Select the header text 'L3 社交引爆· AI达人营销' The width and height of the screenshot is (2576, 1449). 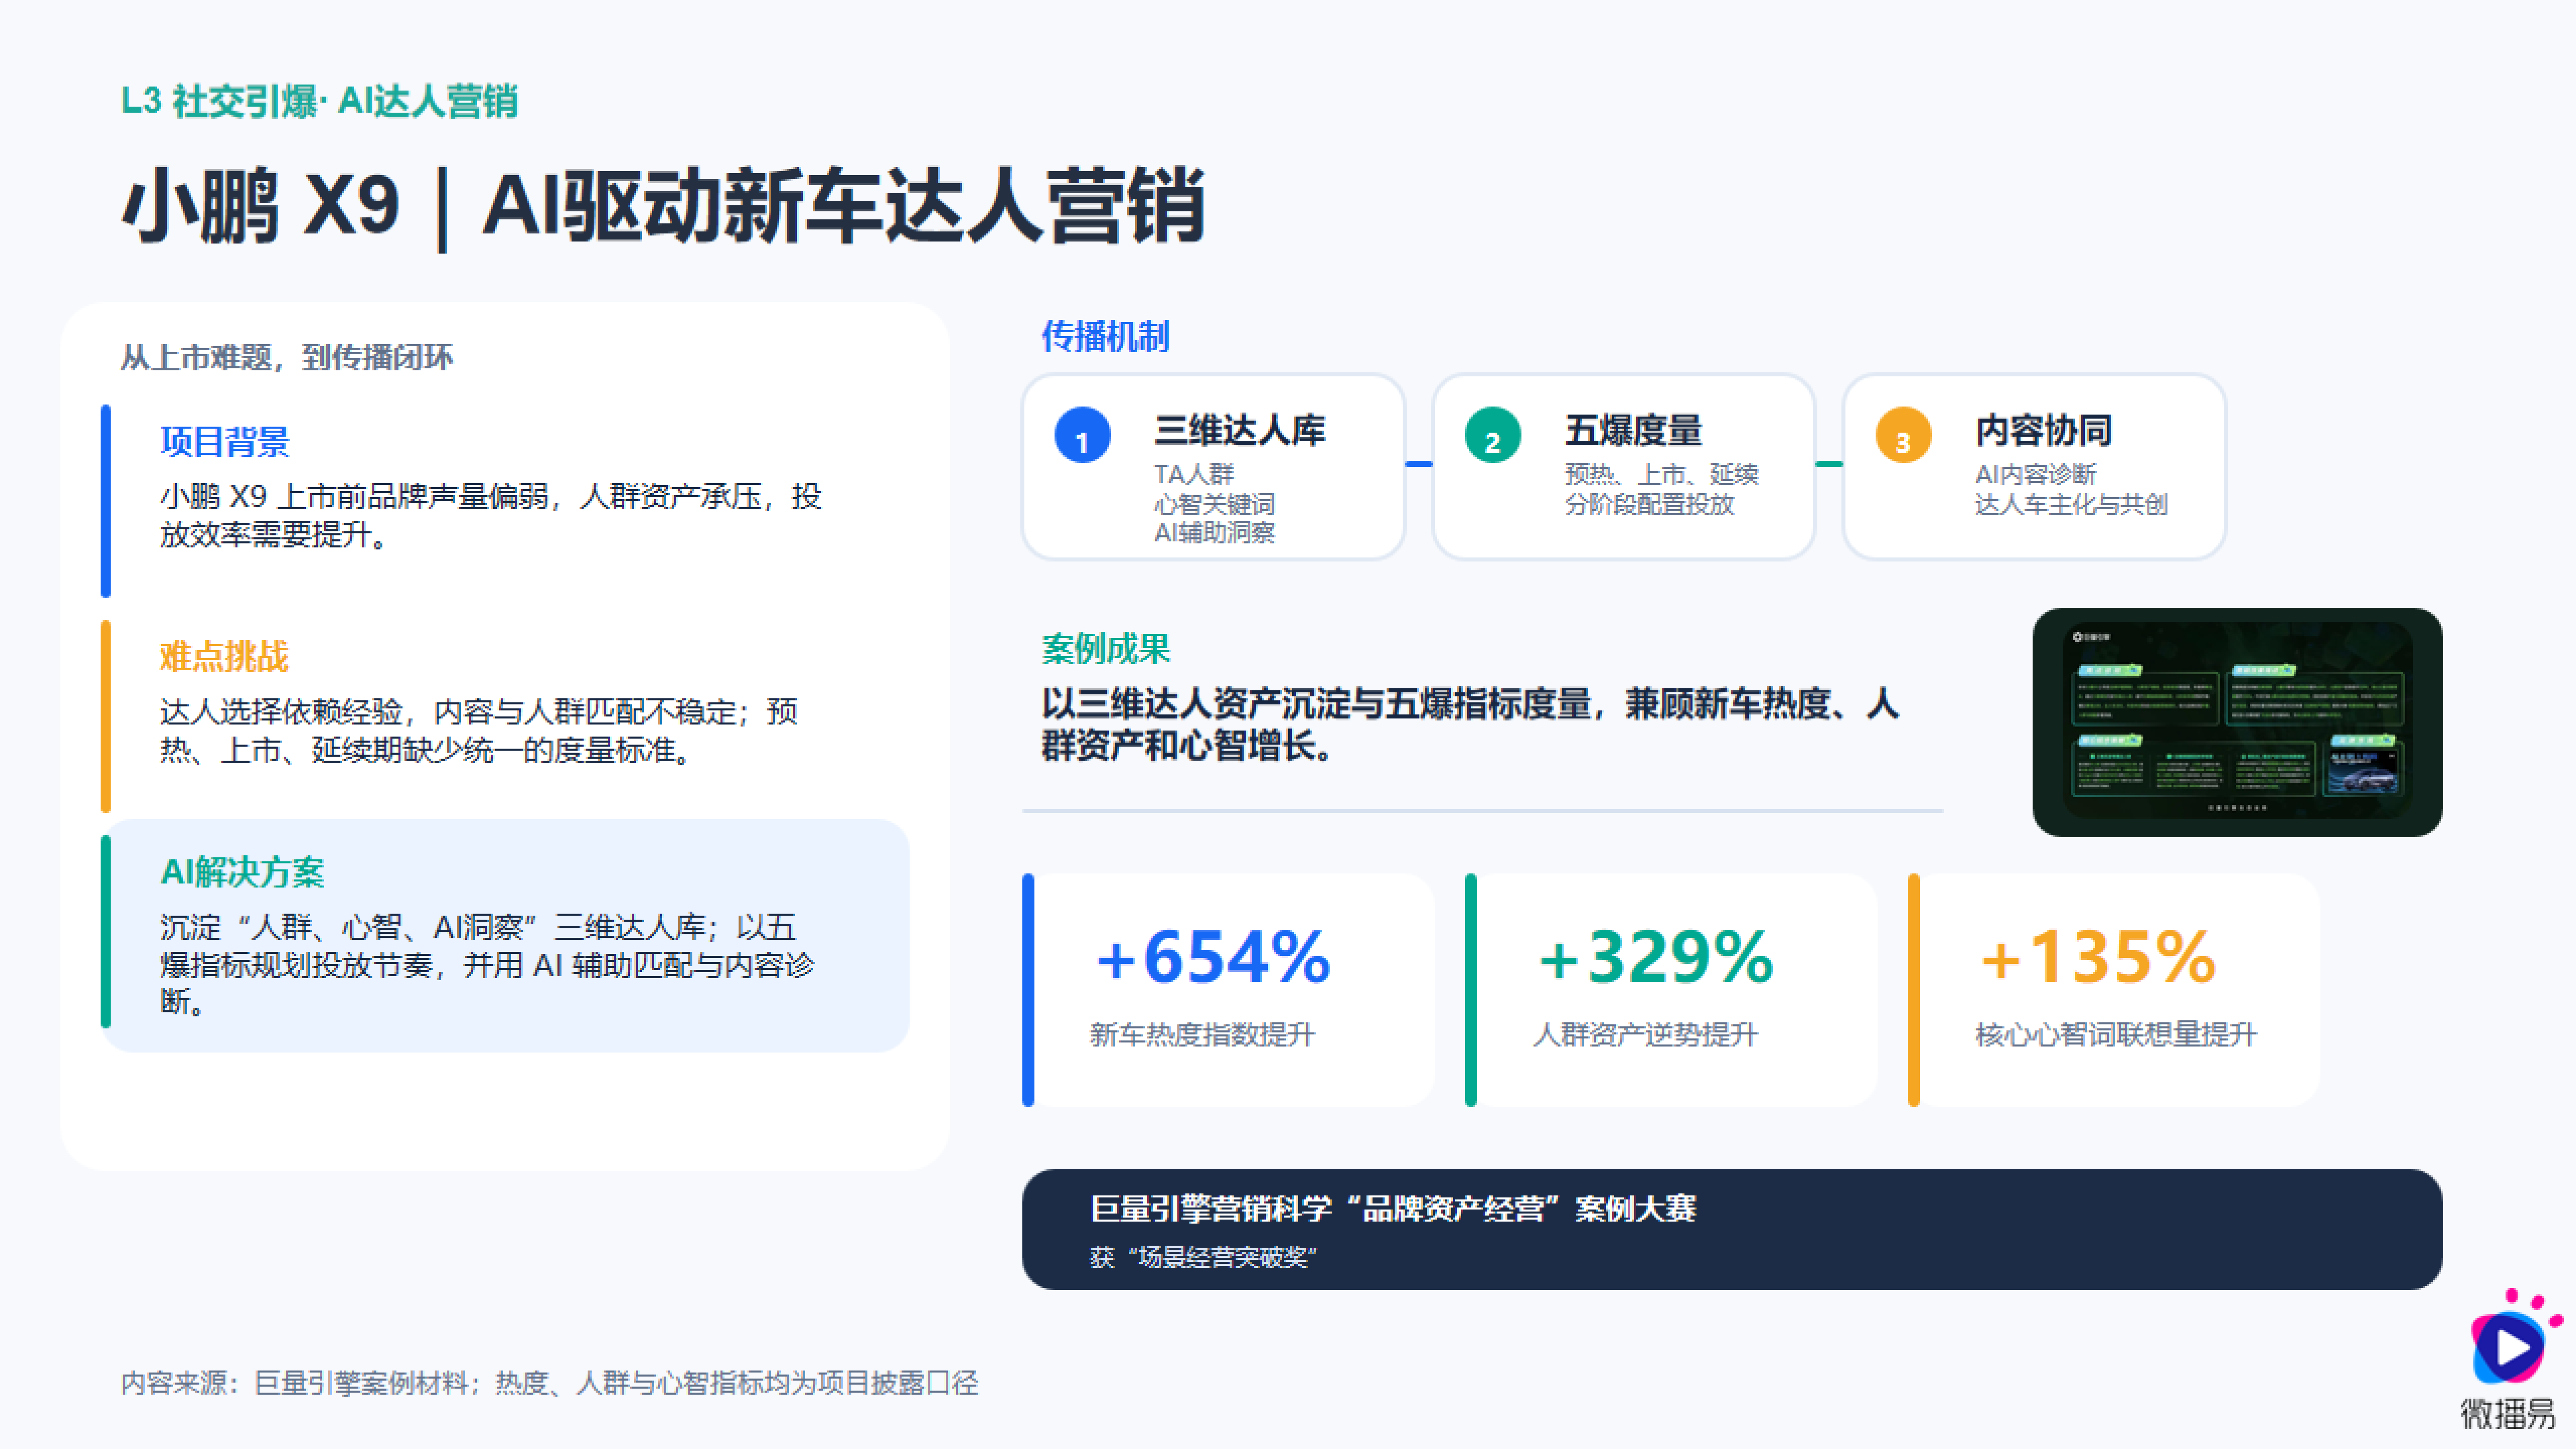[x=319, y=101]
